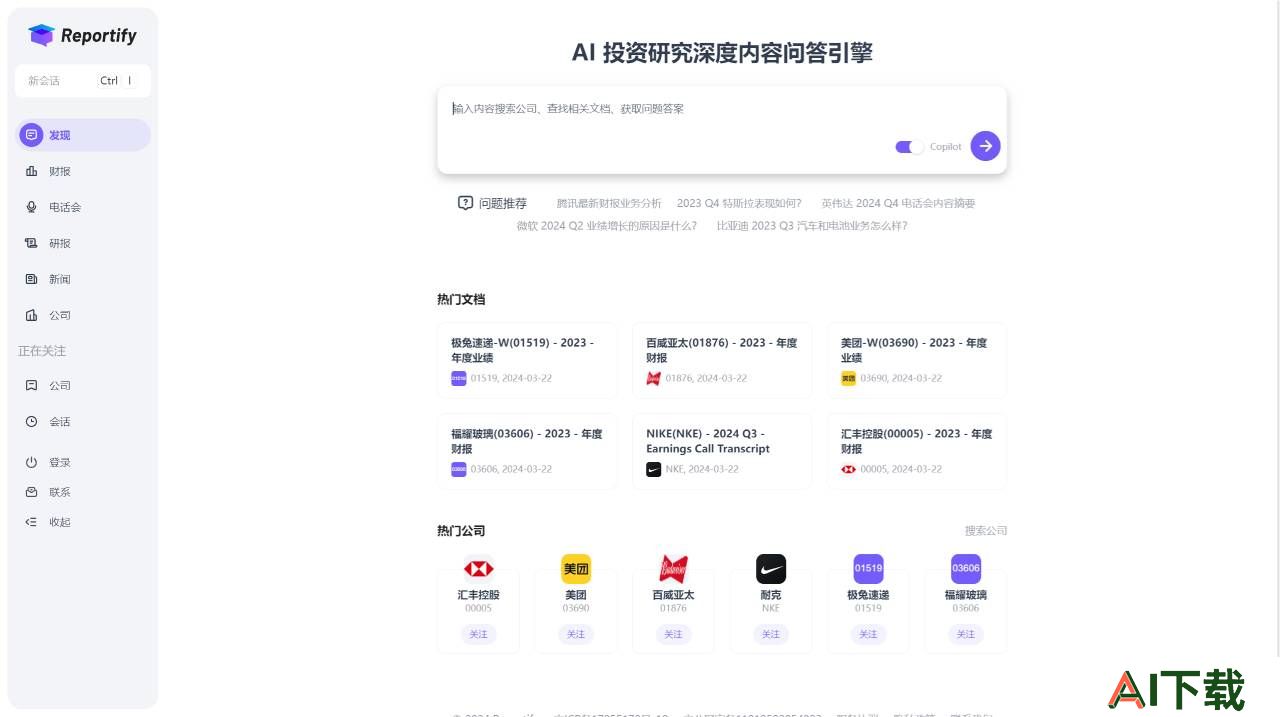Open the 发现 discover icon in sidebar
This screenshot has height=717, width=1280.
(x=31, y=135)
